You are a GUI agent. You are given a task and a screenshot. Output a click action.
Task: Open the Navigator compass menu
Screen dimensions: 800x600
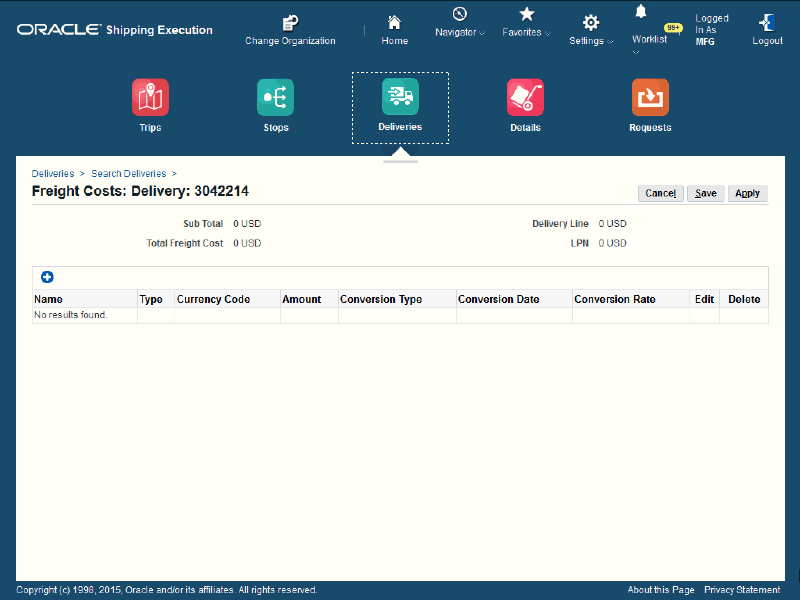pyautogui.click(x=460, y=14)
